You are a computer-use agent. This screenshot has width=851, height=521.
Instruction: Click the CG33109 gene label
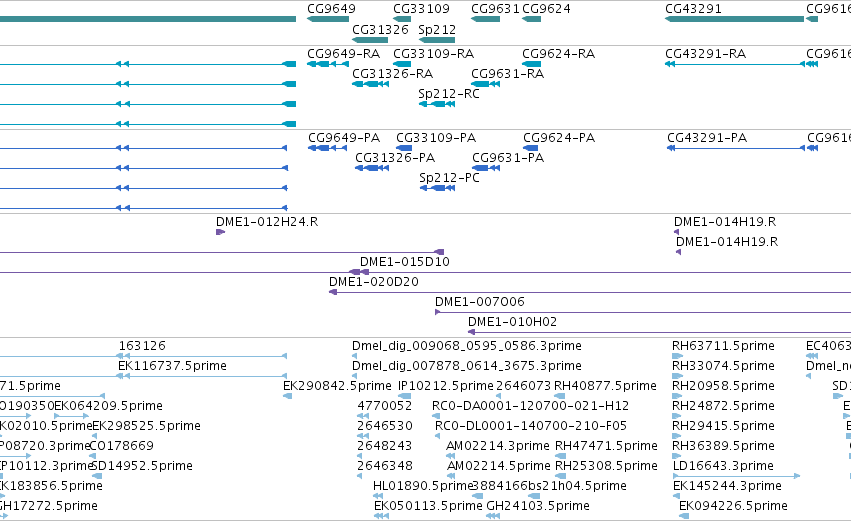tap(421, 9)
